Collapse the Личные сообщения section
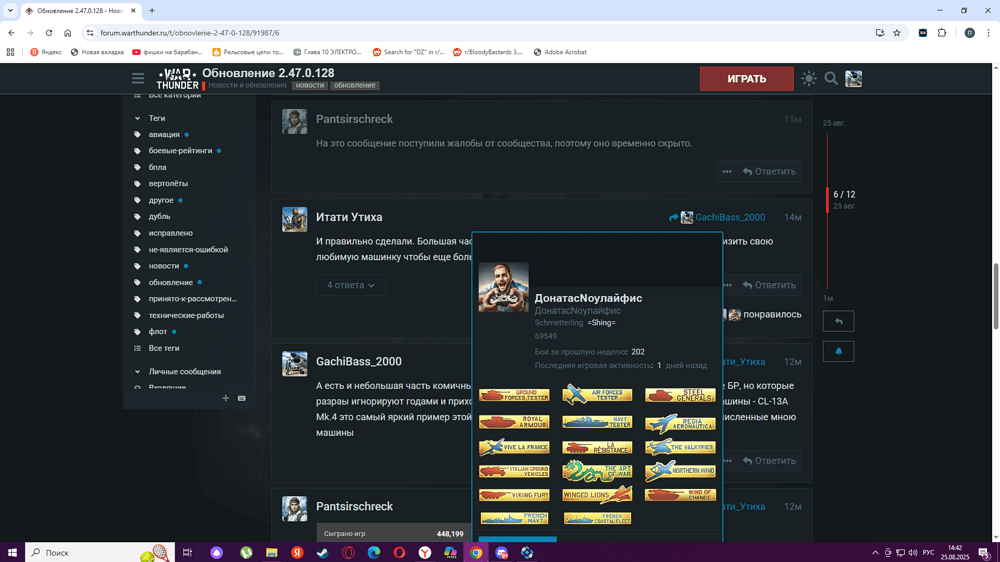 point(137,371)
